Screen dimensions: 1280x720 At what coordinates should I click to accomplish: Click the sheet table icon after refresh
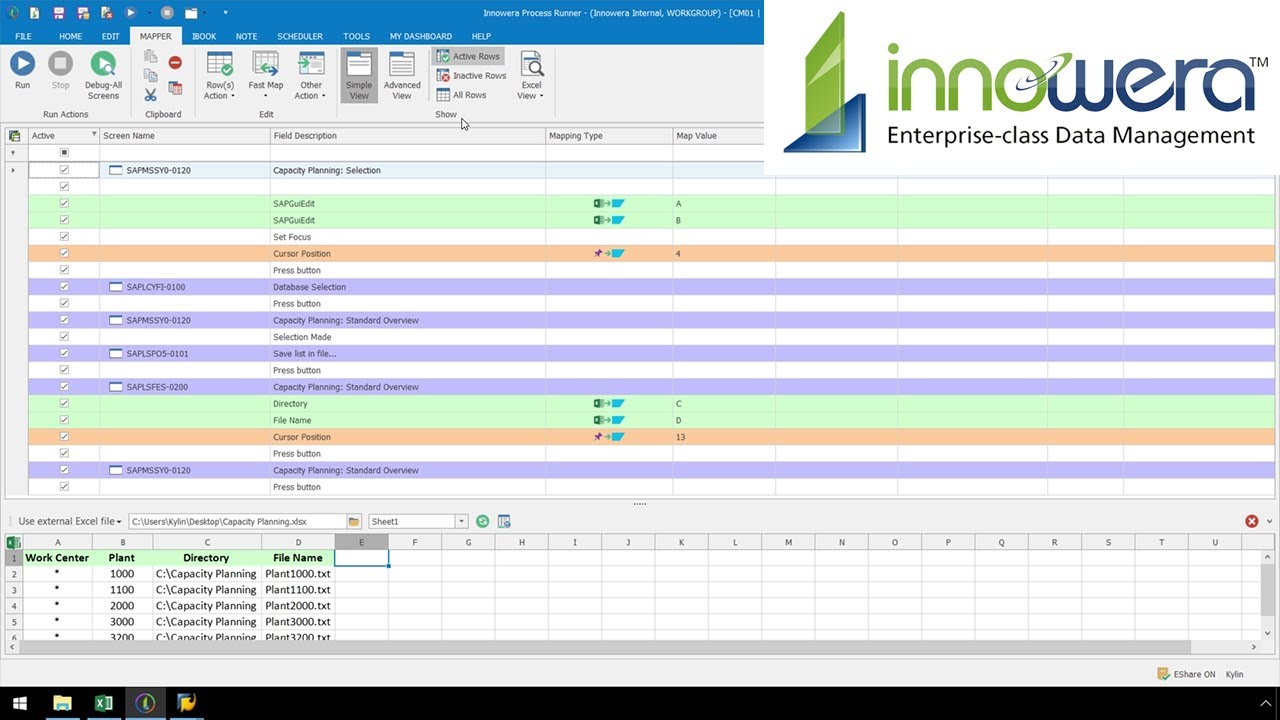click(x=504, y=521)
